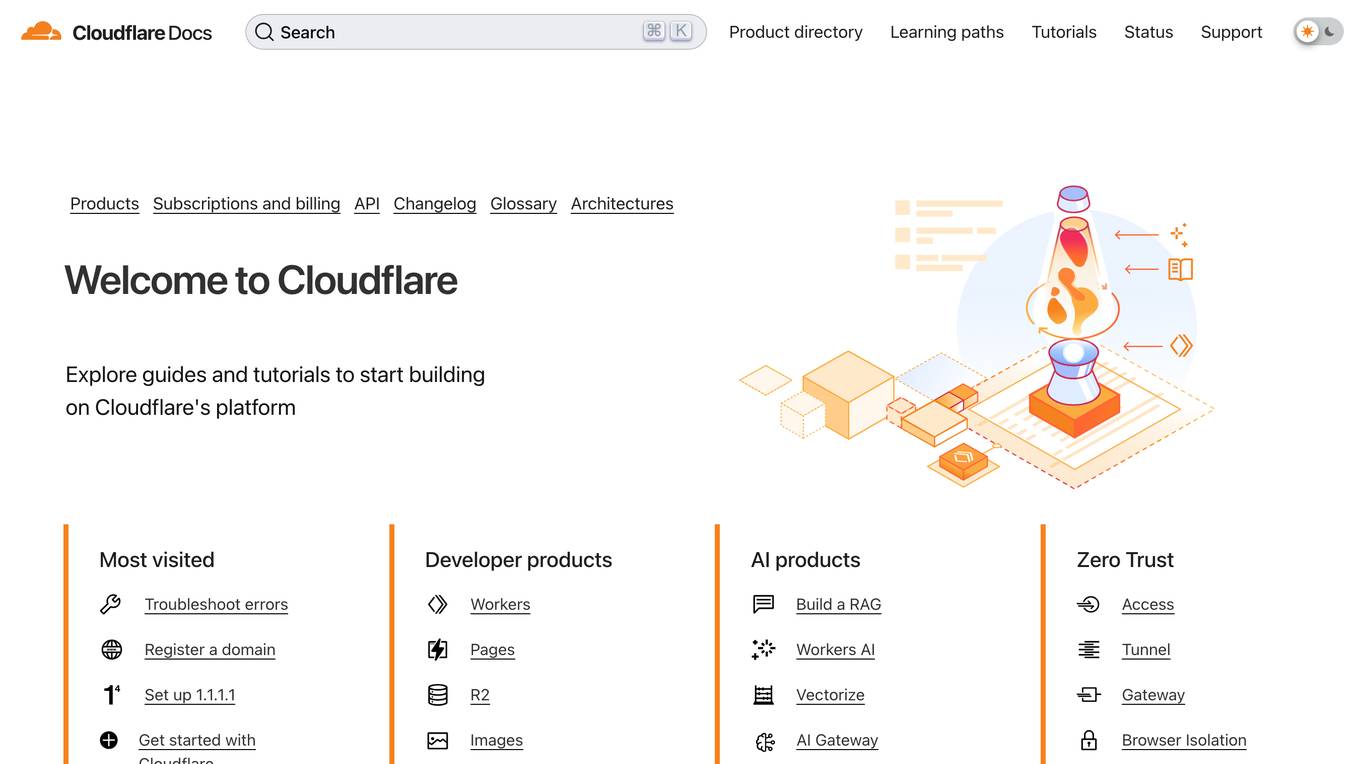Open the API link
The height and width of the screenshot is (764, 1360).
pos(367,203)
